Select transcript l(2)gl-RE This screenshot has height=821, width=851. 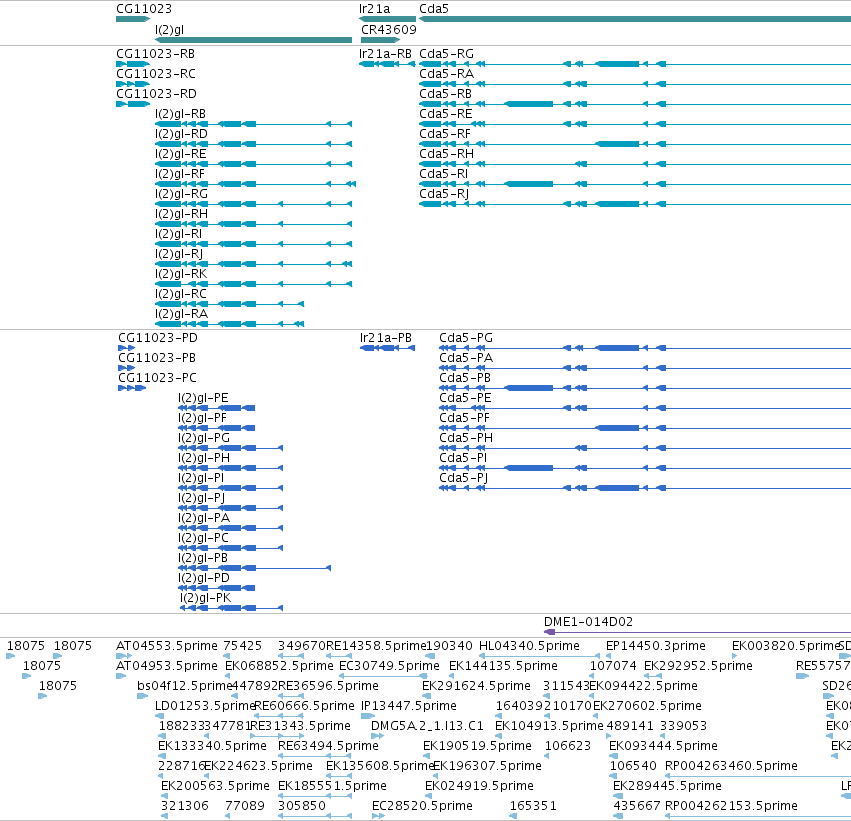coord(181,154)
